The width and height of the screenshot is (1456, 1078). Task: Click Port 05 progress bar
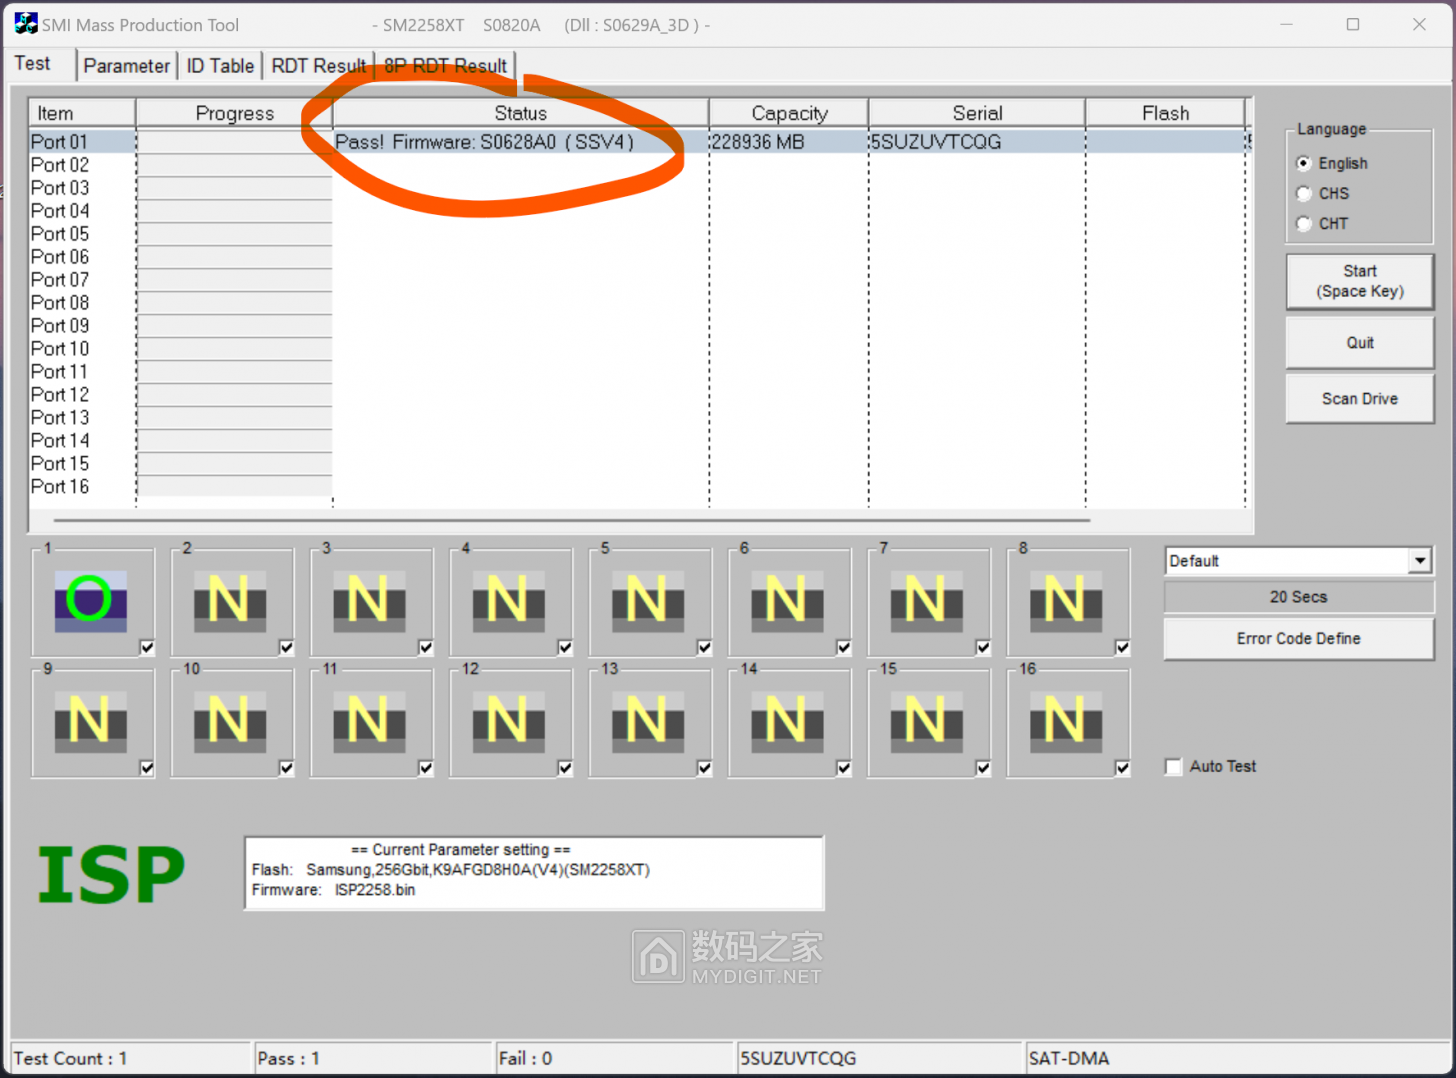[x=234, y=234]
